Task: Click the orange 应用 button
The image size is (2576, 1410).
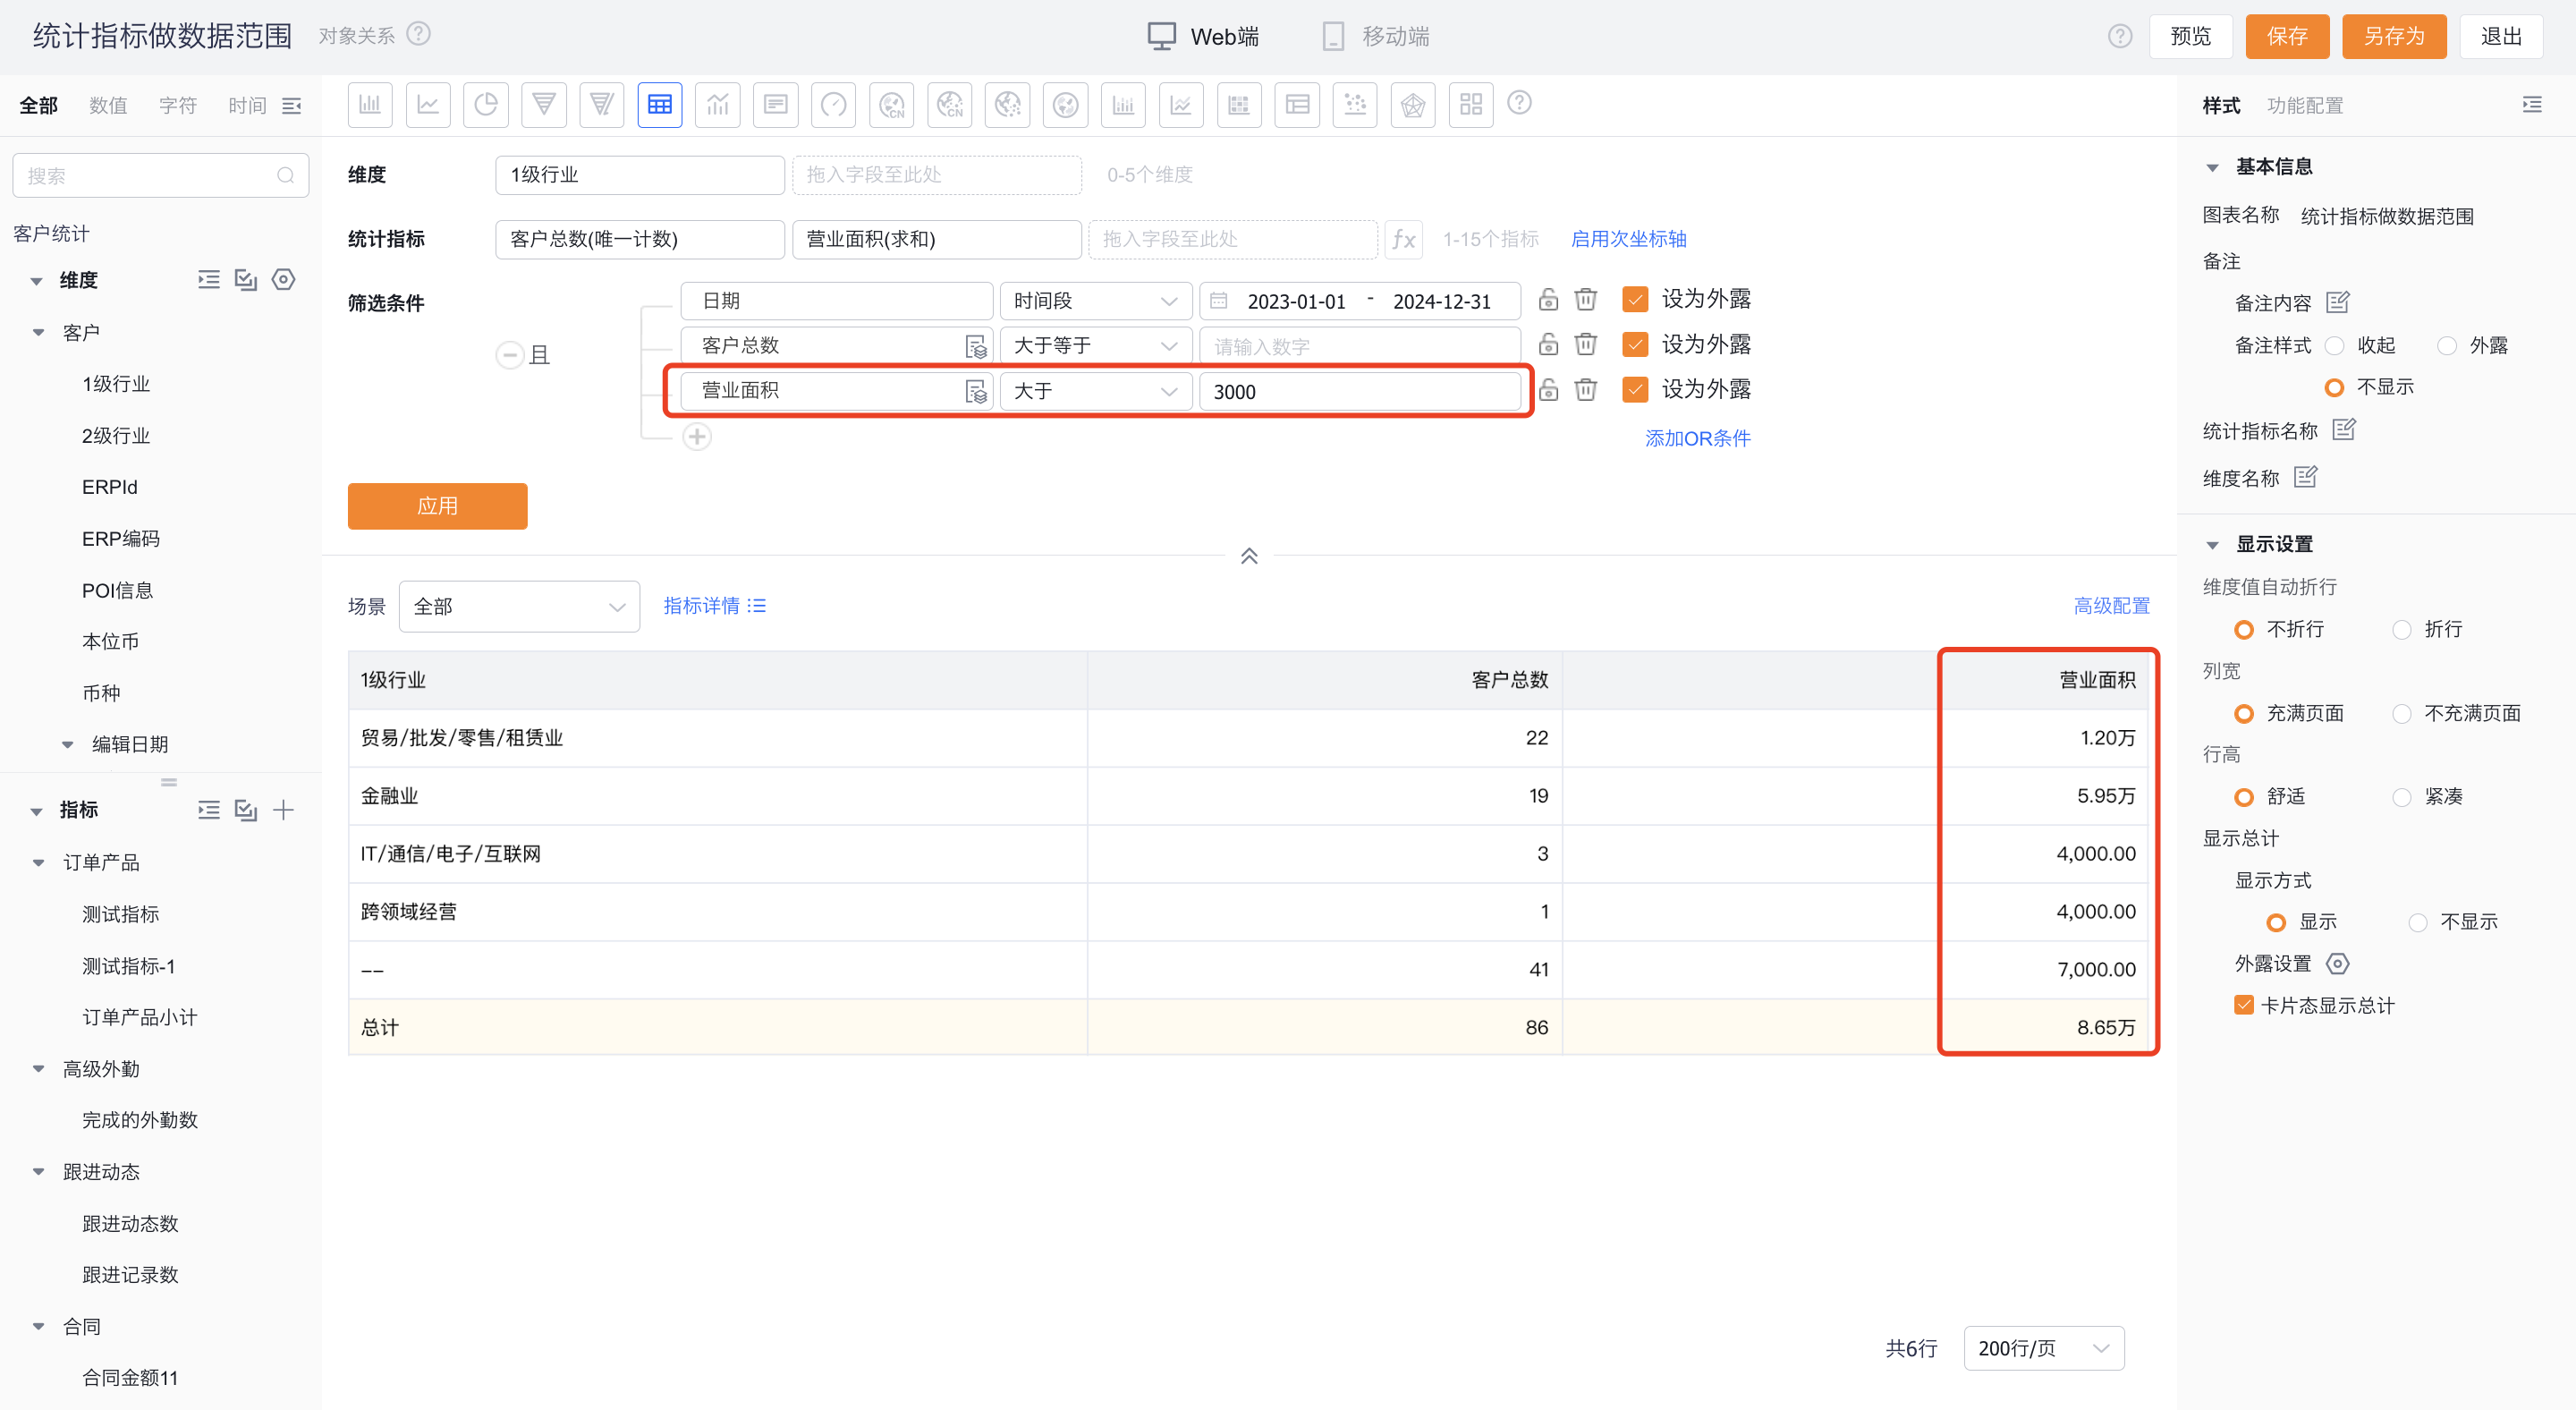Action: click(438, 506)
